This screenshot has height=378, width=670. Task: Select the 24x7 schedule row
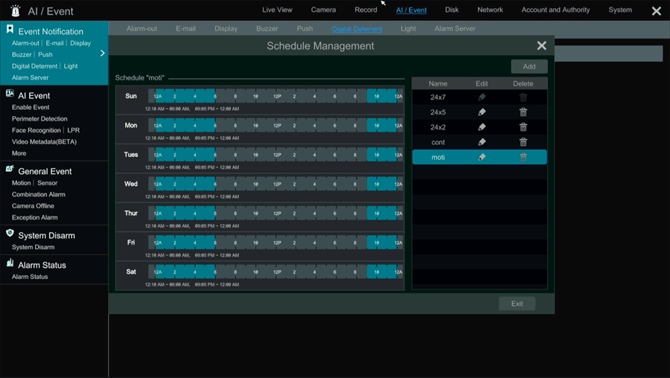point(479,97)
